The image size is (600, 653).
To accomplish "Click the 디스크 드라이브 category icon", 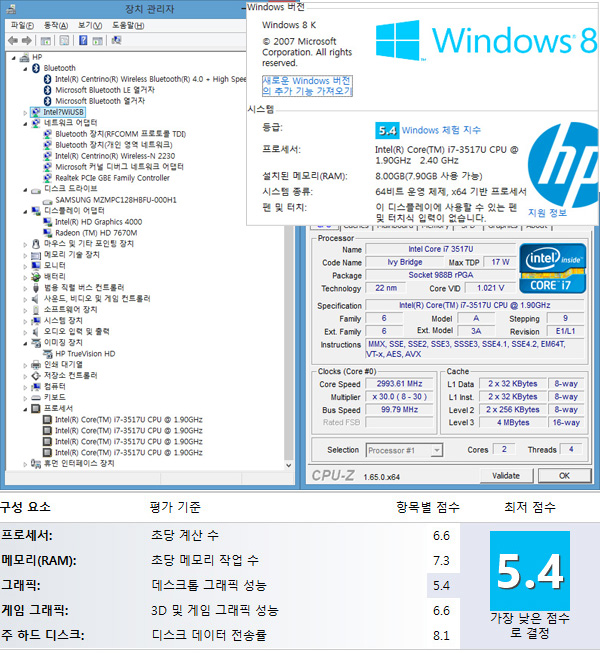I will (x=36, y=189).
